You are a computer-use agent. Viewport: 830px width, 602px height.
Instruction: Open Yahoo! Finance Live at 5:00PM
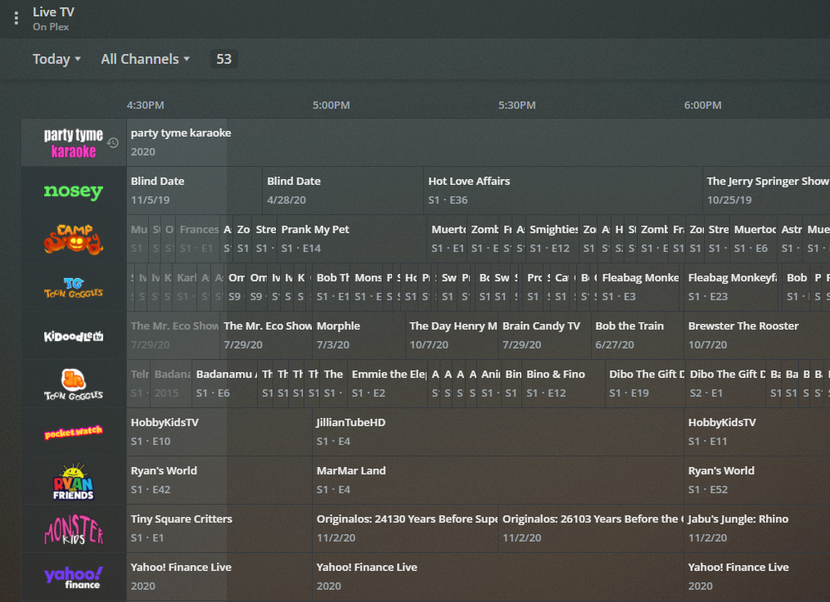tap(498, 576)
